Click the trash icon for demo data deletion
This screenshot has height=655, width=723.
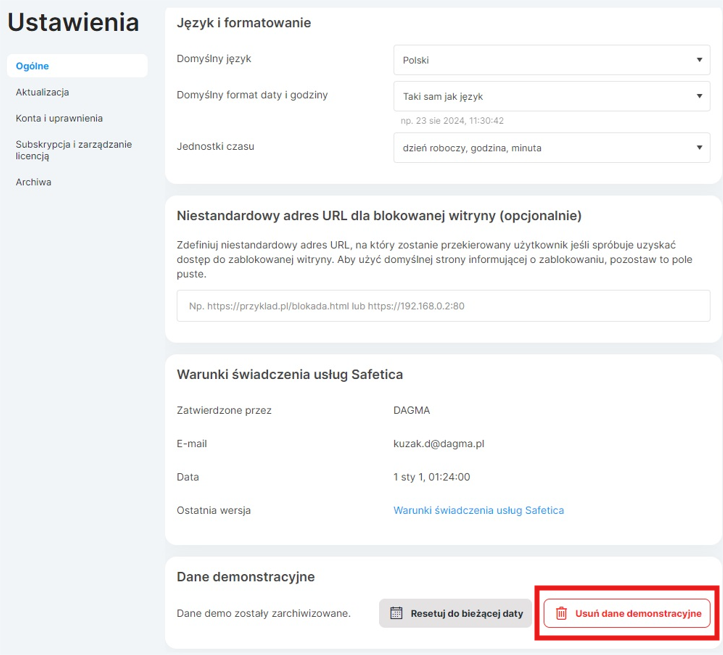(561, 613)
